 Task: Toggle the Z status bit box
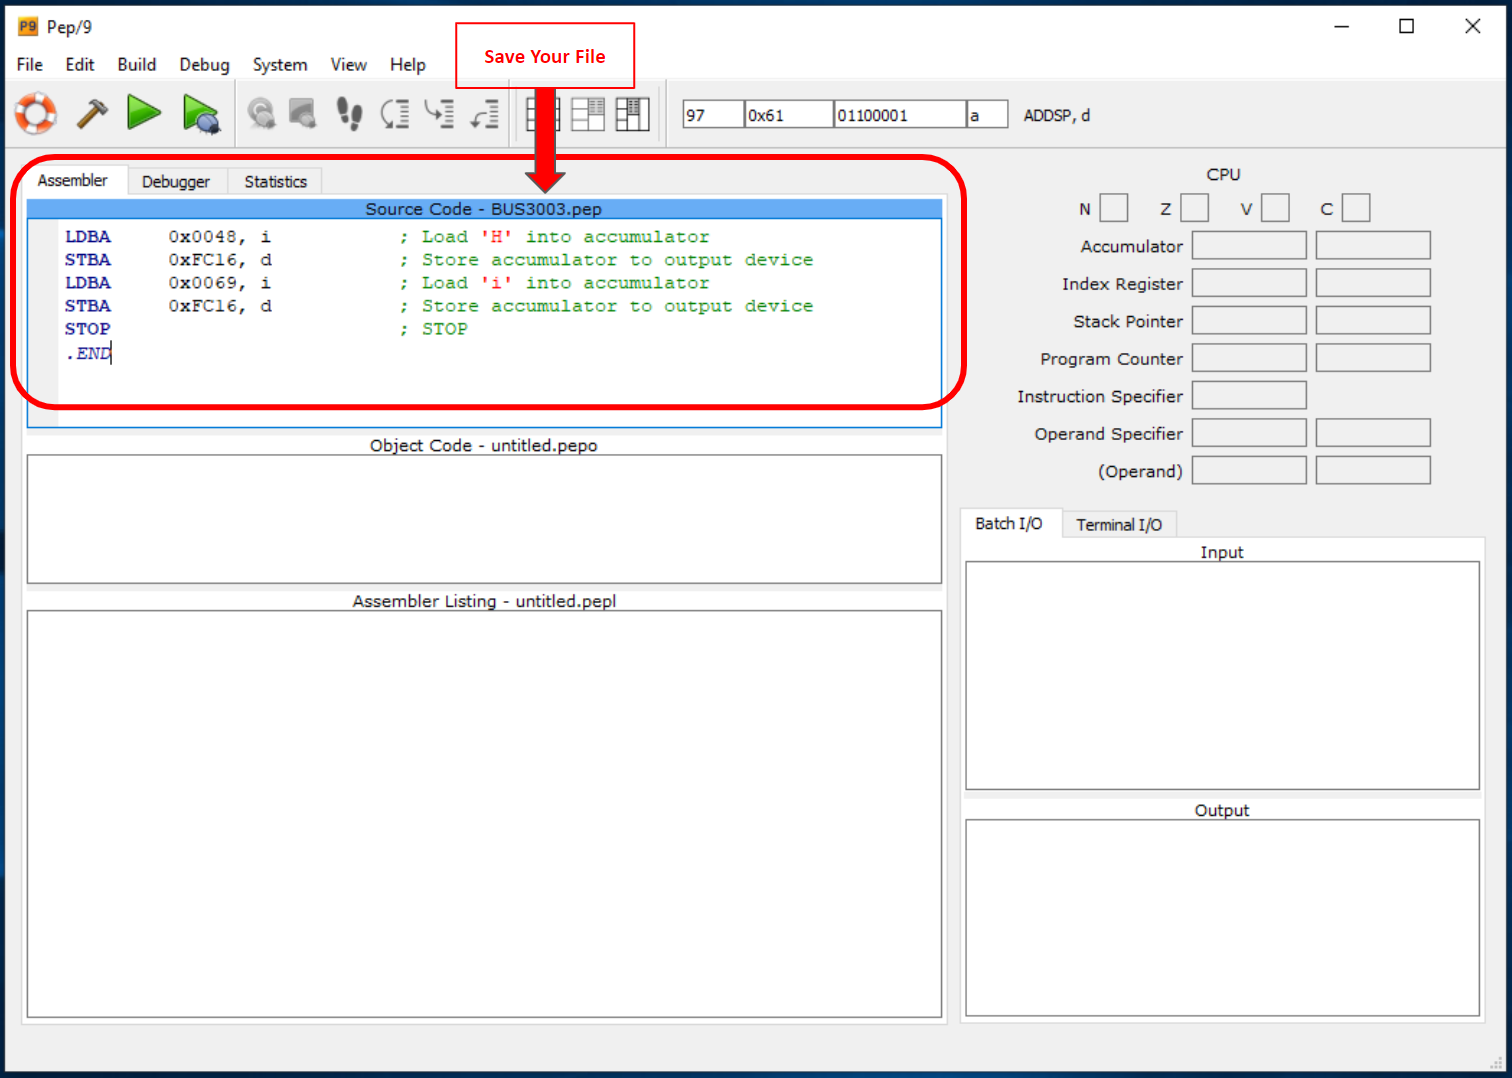point(1194,208)
